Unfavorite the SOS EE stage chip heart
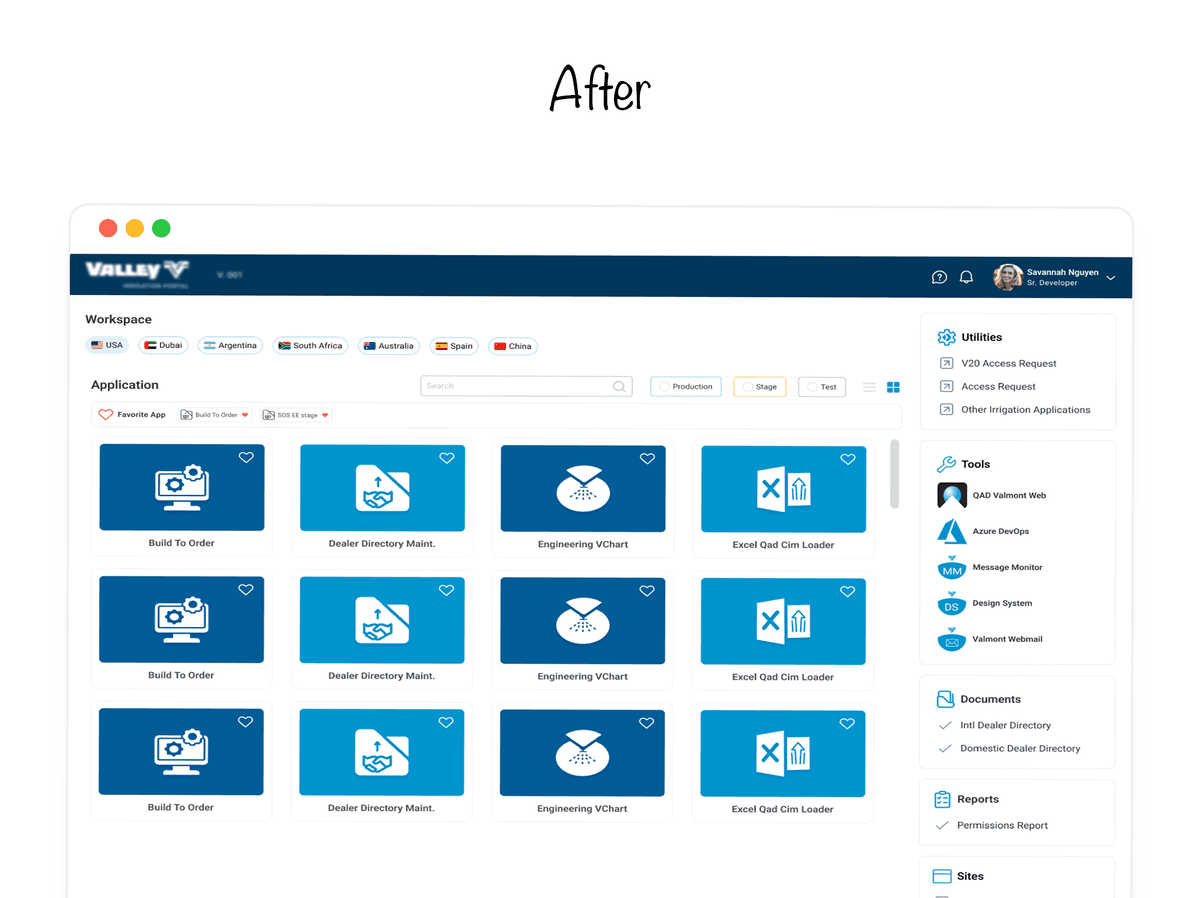Screen dimensions: 1200x898 324,415
